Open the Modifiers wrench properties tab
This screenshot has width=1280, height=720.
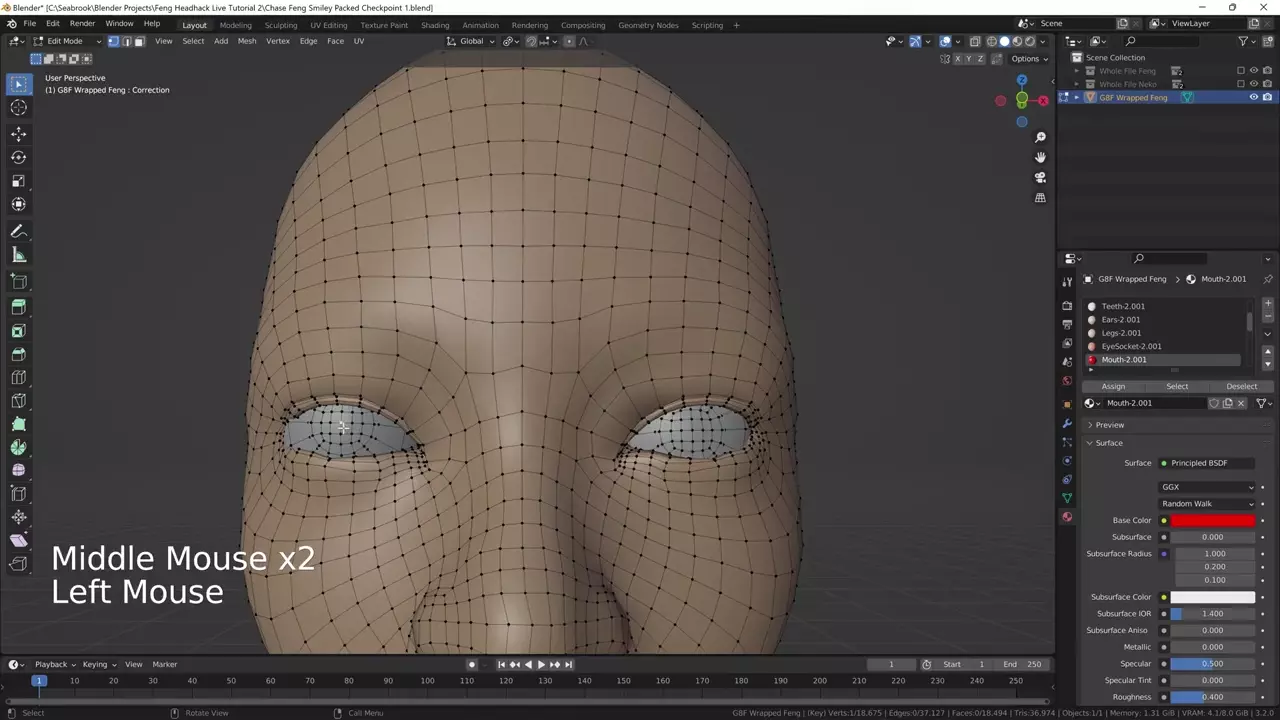tap(1067, 423)
